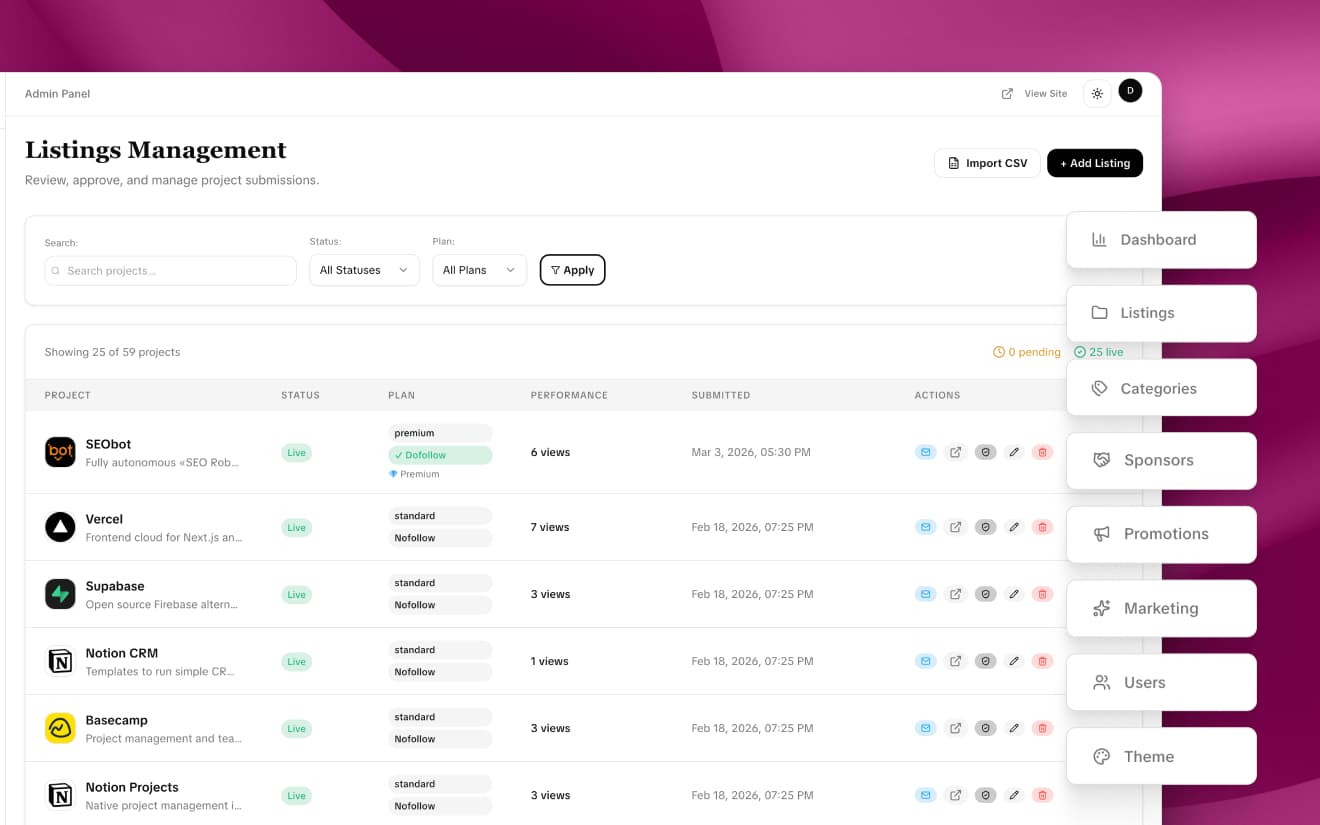Edit the Notion CRM listing with the pencil icon

click(1014, 660)
